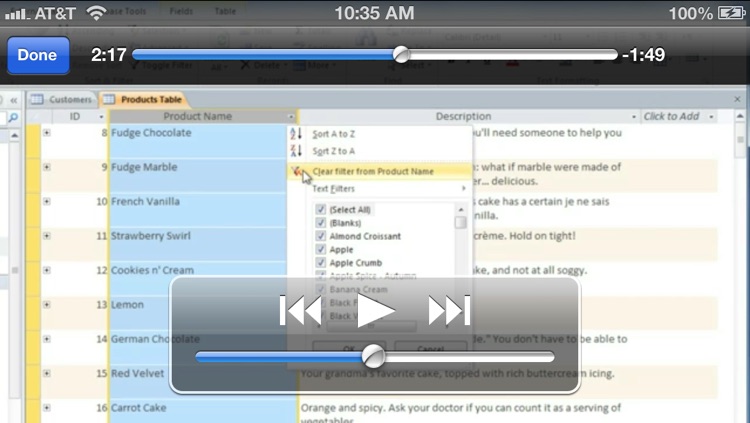Image resolution: width=750 pixels, height=423 pixels.
Task: Expand the Fudge Marble record
Action: [x=46, y=167]
